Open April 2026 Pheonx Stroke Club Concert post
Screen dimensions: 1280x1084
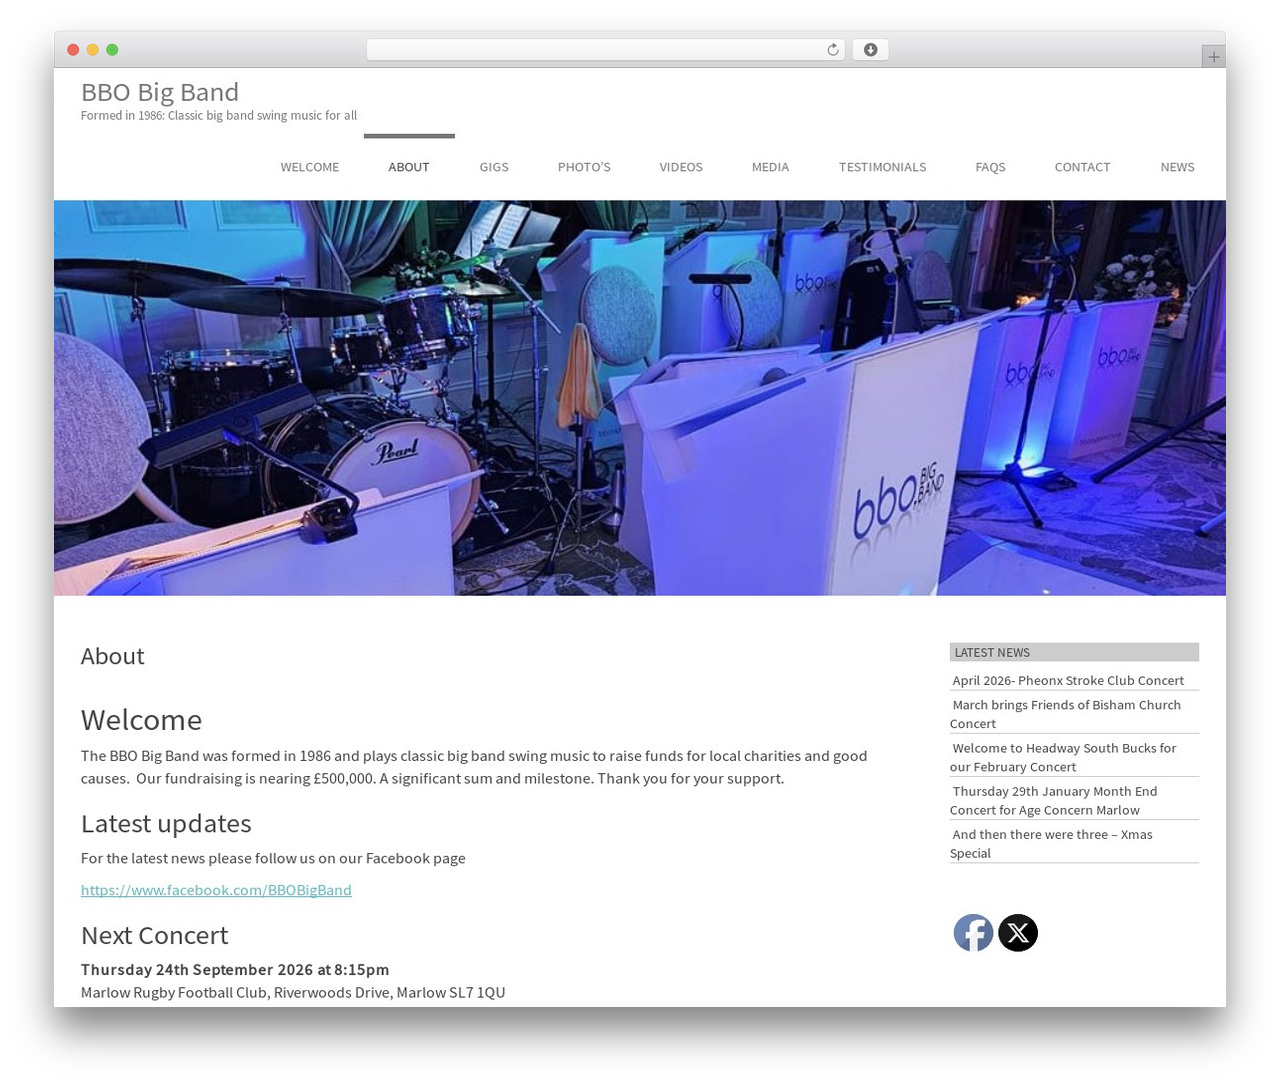(1068, 680)
